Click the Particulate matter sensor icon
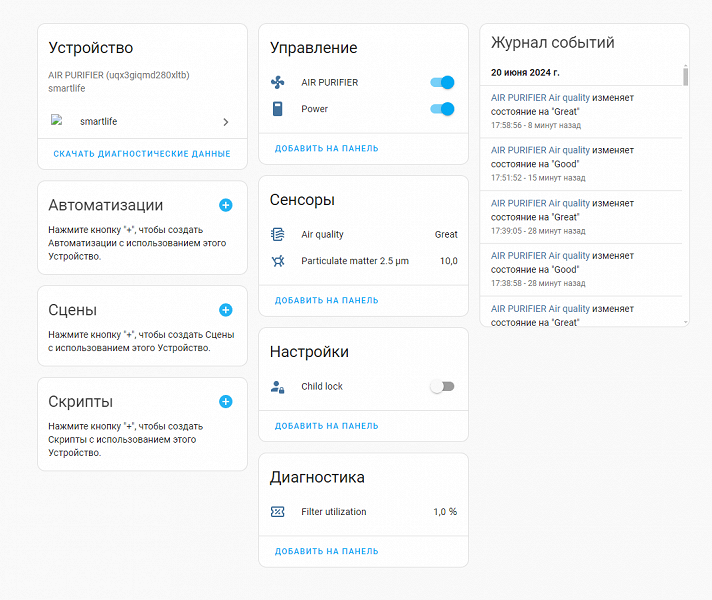Image resolution: width=712 pixels, height=600 pixels. (278, 261)
